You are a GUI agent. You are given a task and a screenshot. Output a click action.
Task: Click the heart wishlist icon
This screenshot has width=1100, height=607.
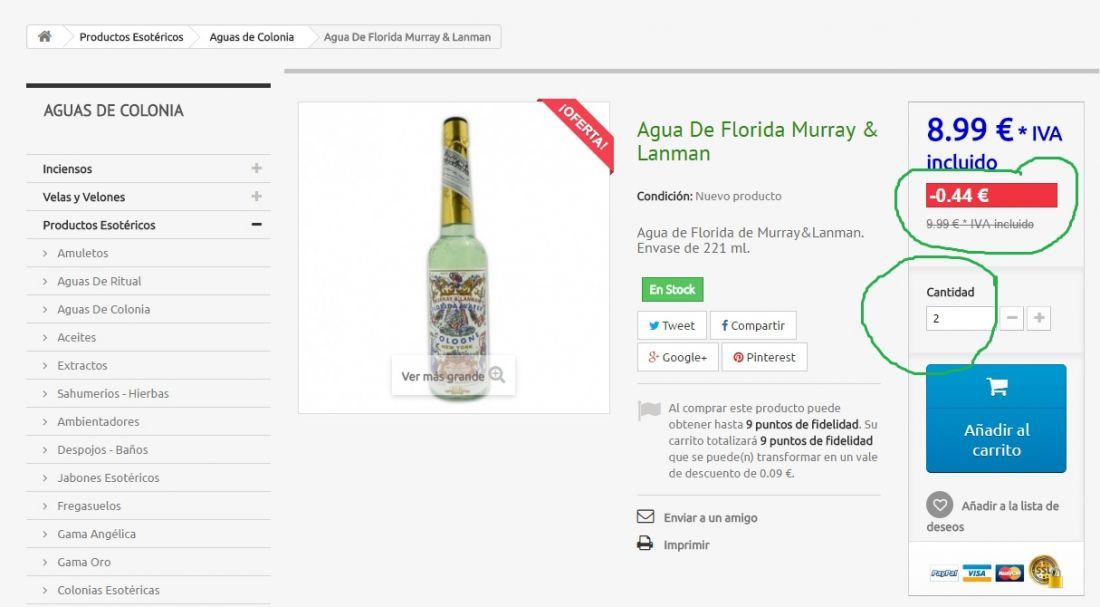[939, 505]
